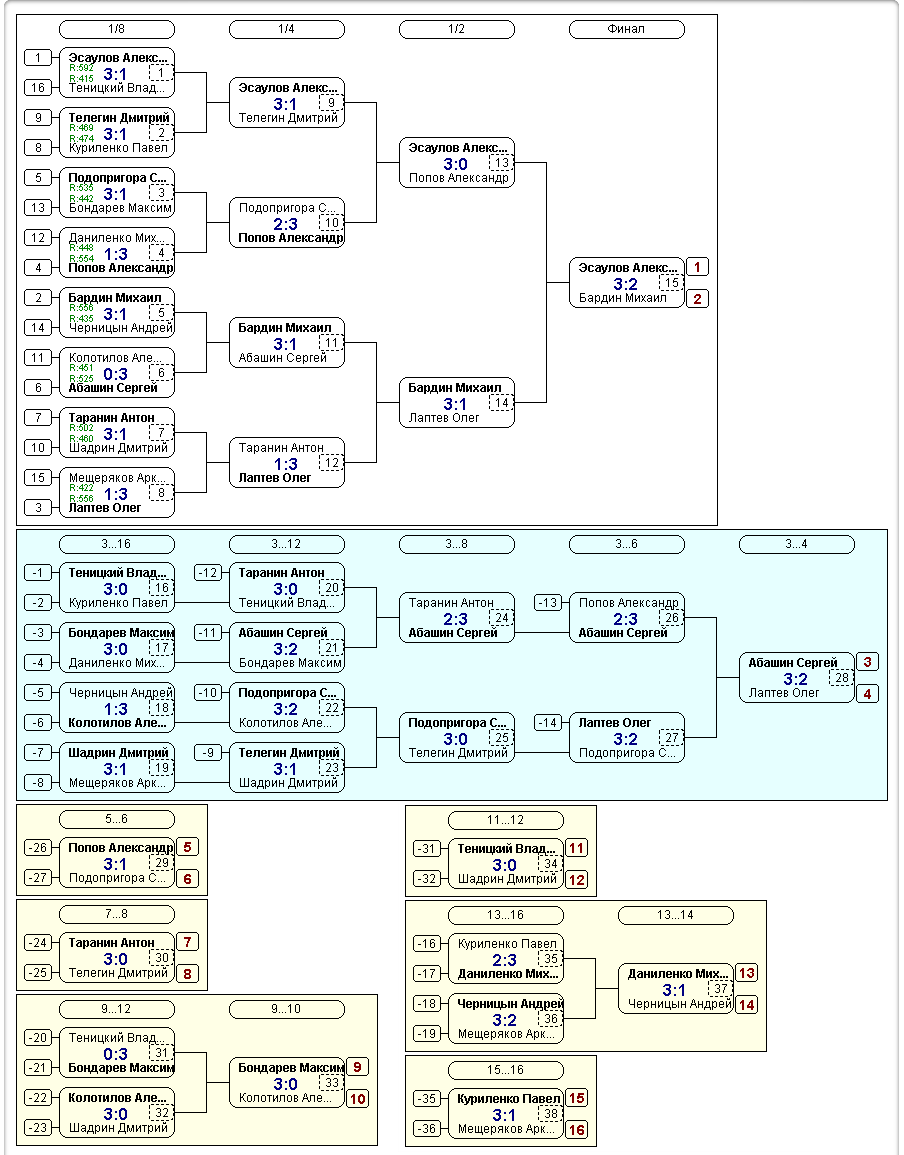904x1155 pixels.
Task: Click 3:2 score in the final
Action: pyautogui.click(x=626, y=284)
